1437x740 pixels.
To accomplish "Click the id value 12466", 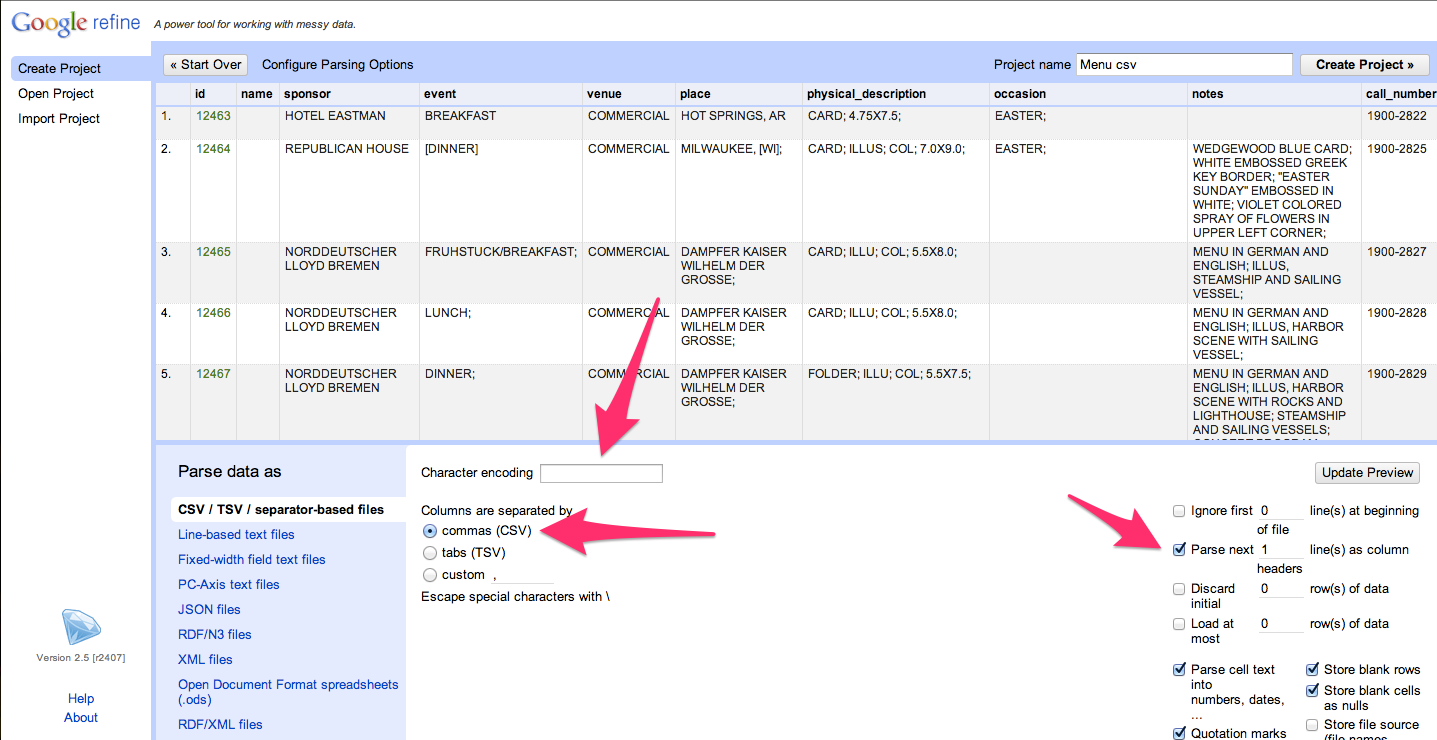I will pos(213,313).
